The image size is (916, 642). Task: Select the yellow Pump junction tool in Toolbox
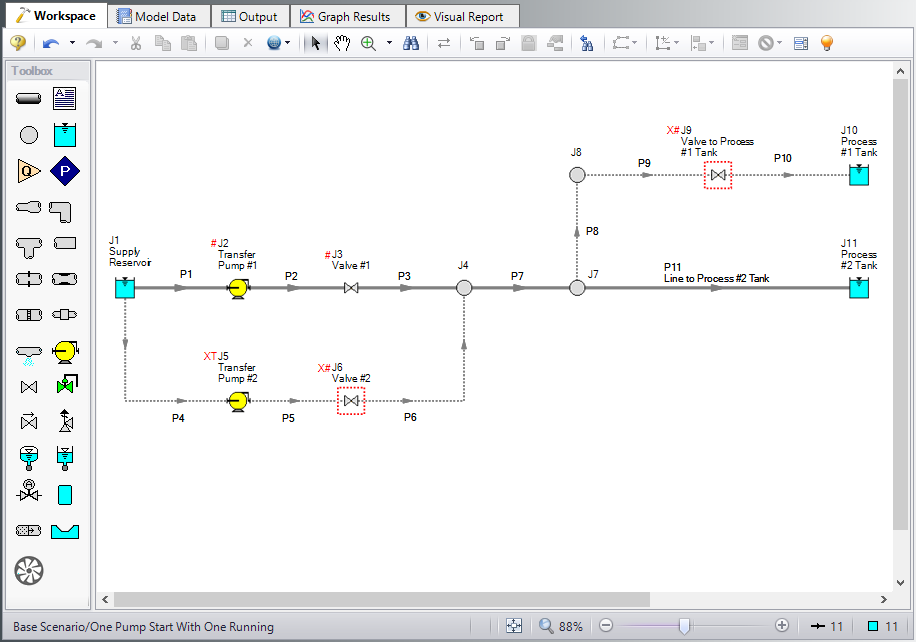65,351
